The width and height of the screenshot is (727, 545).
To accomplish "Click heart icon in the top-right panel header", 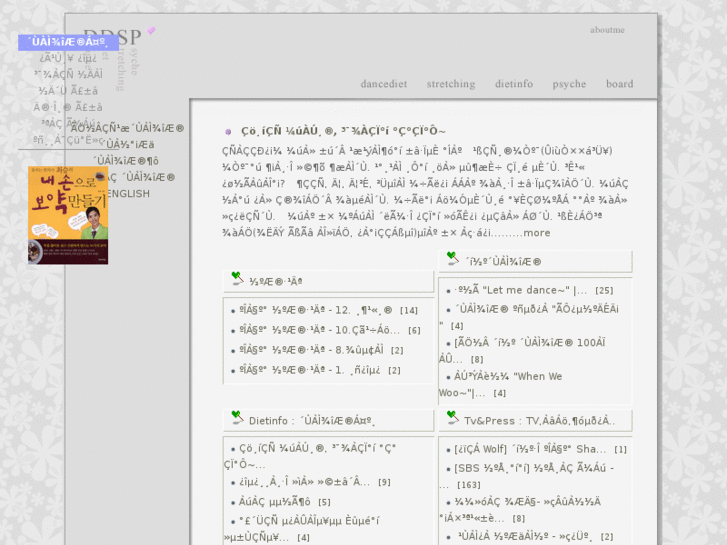I will 453,258.
